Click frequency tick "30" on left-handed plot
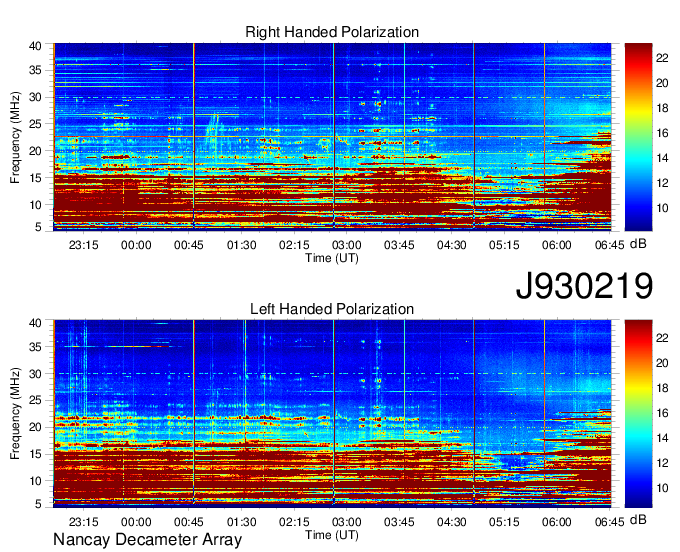 pyautogui.click(x=35, y=374)
